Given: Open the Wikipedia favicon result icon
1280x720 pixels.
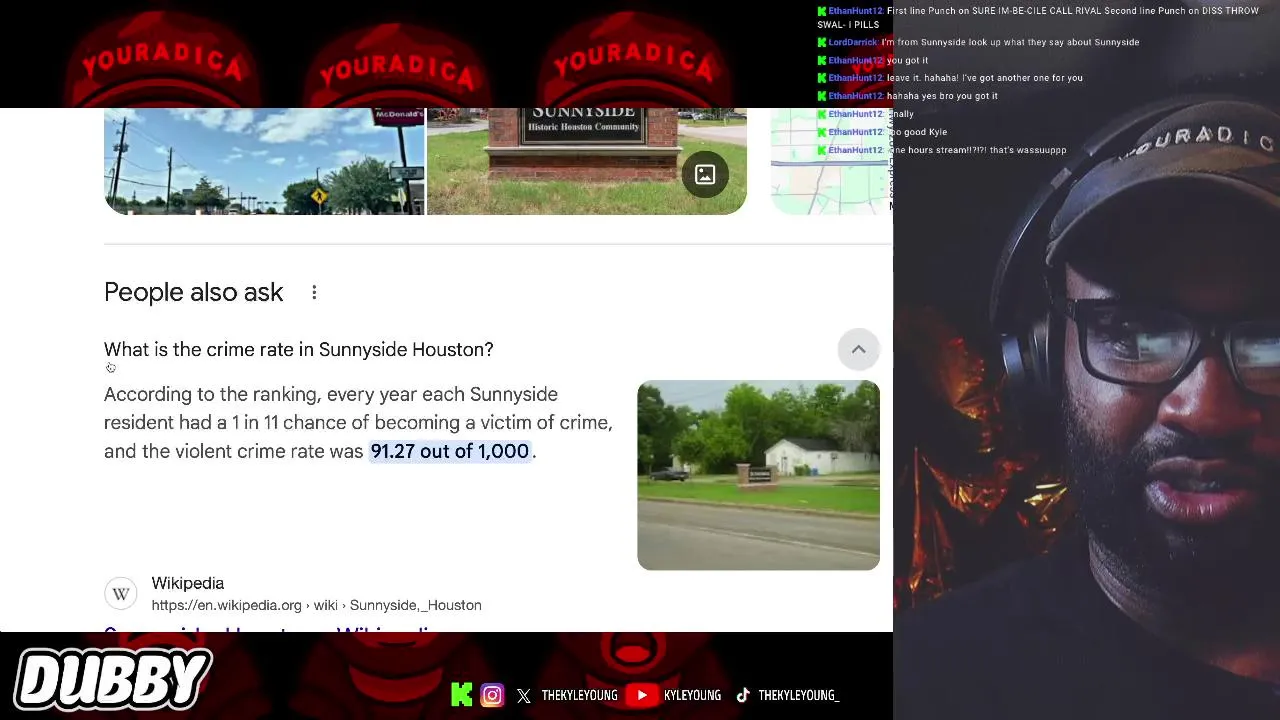Looking at the screenshot, I should coord(121,594).
